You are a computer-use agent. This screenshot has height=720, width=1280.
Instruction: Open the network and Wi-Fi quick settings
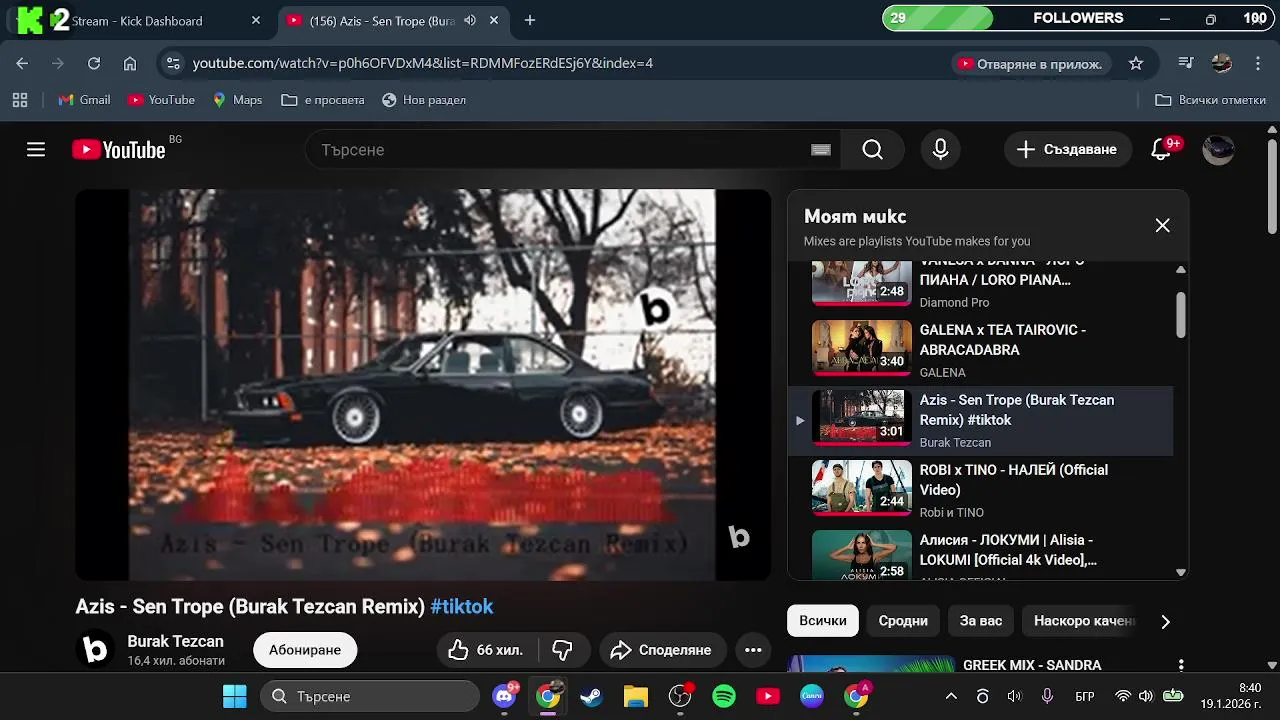tap(1123, 696)
